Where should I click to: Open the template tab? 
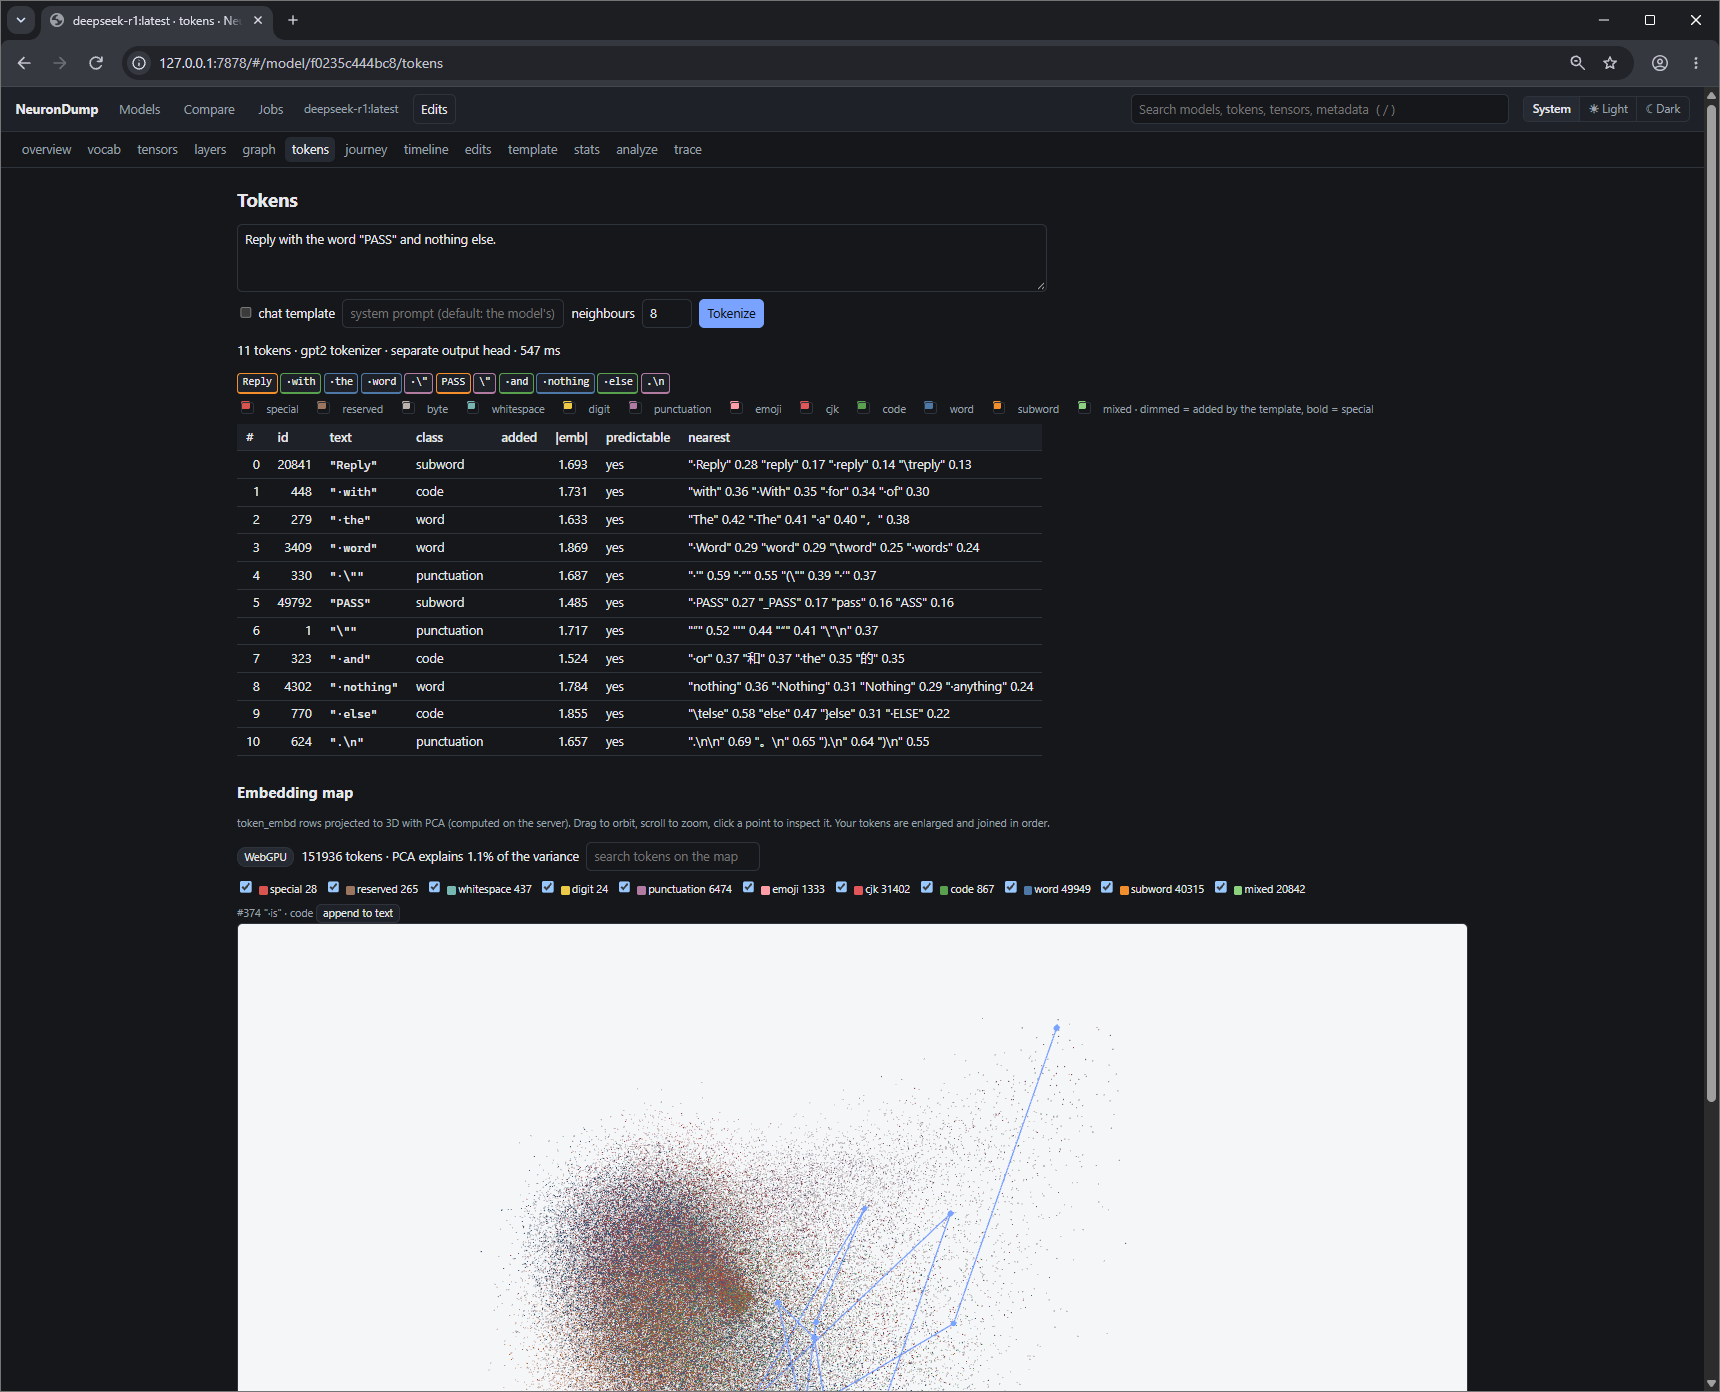point(532,149)
